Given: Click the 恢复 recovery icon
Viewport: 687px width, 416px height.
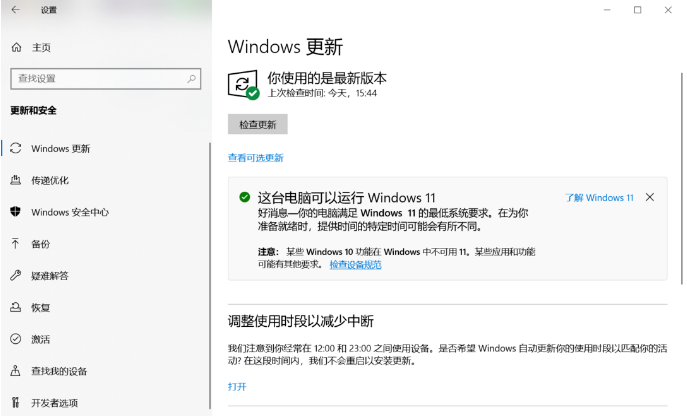Looking at the screenshot, I should 16,308.
